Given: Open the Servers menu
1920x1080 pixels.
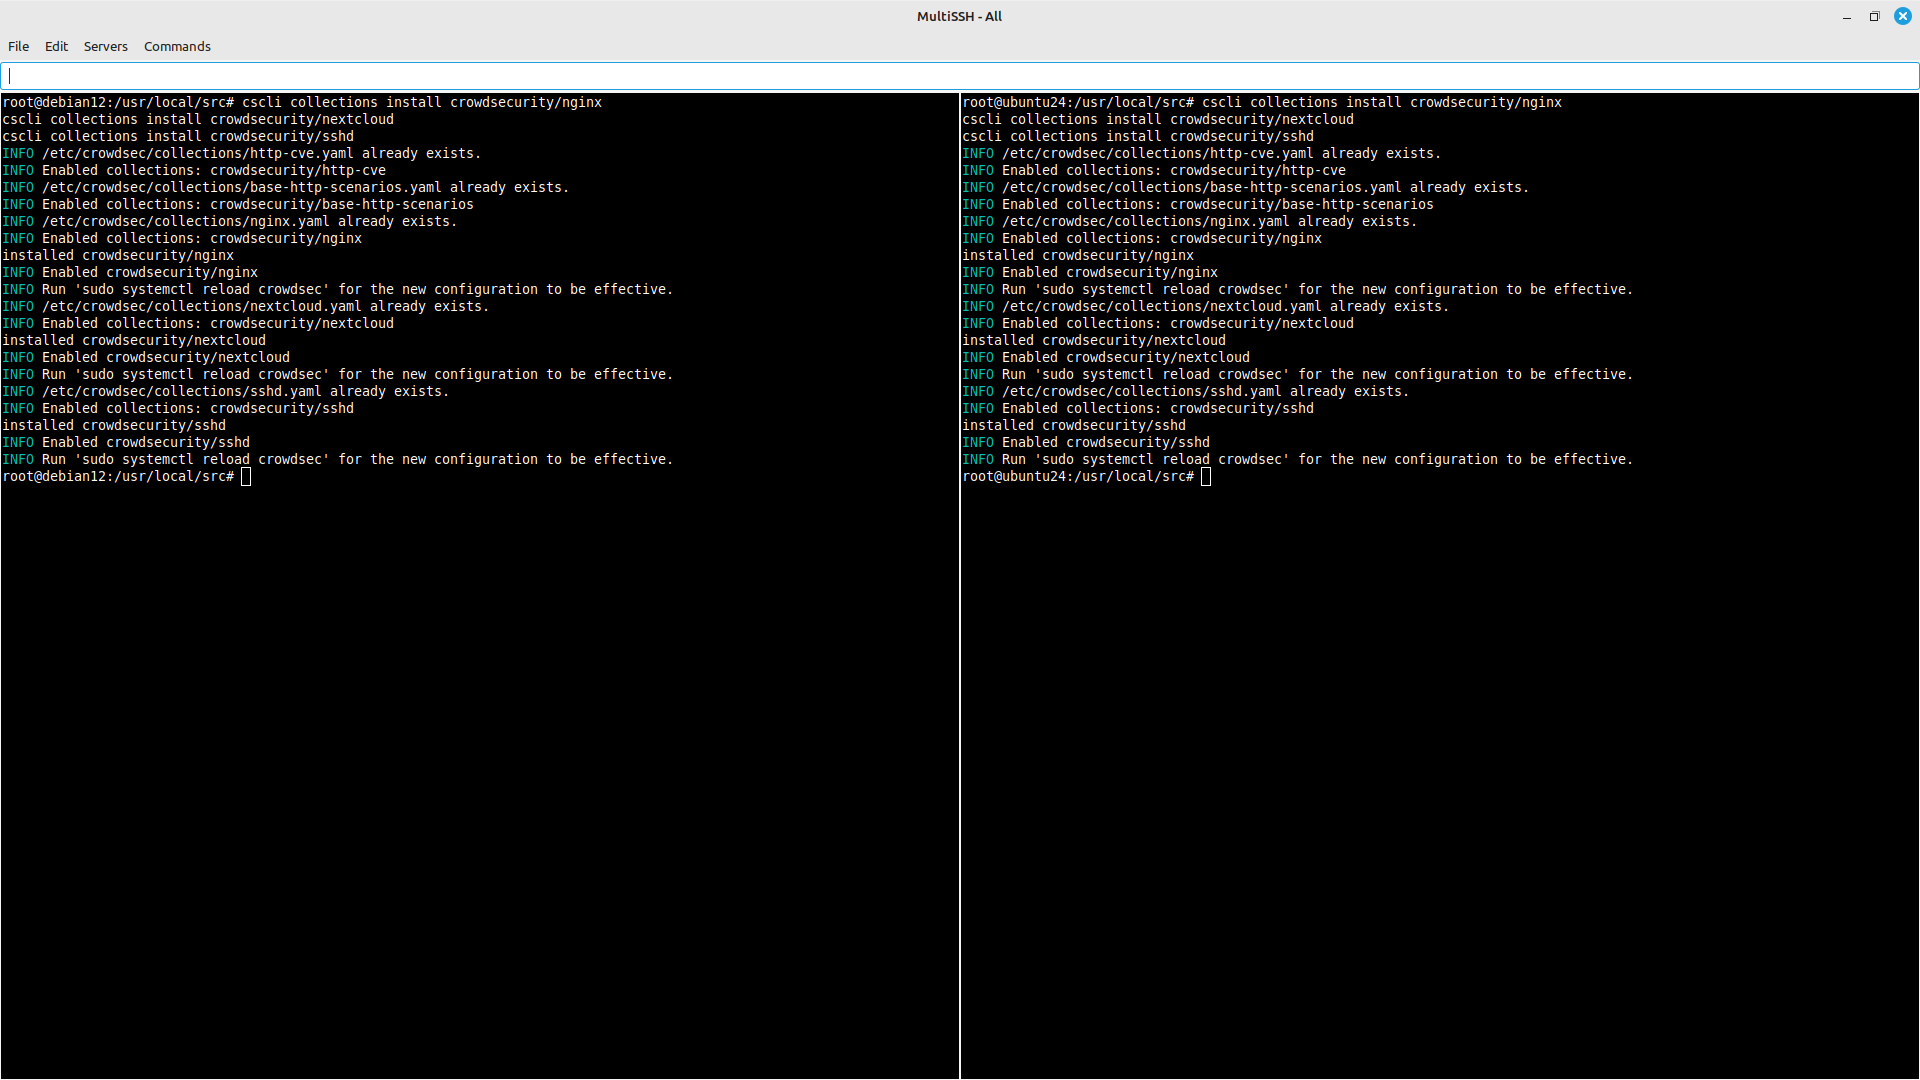Looking at the screenshot, I should [x=105, y=46].
